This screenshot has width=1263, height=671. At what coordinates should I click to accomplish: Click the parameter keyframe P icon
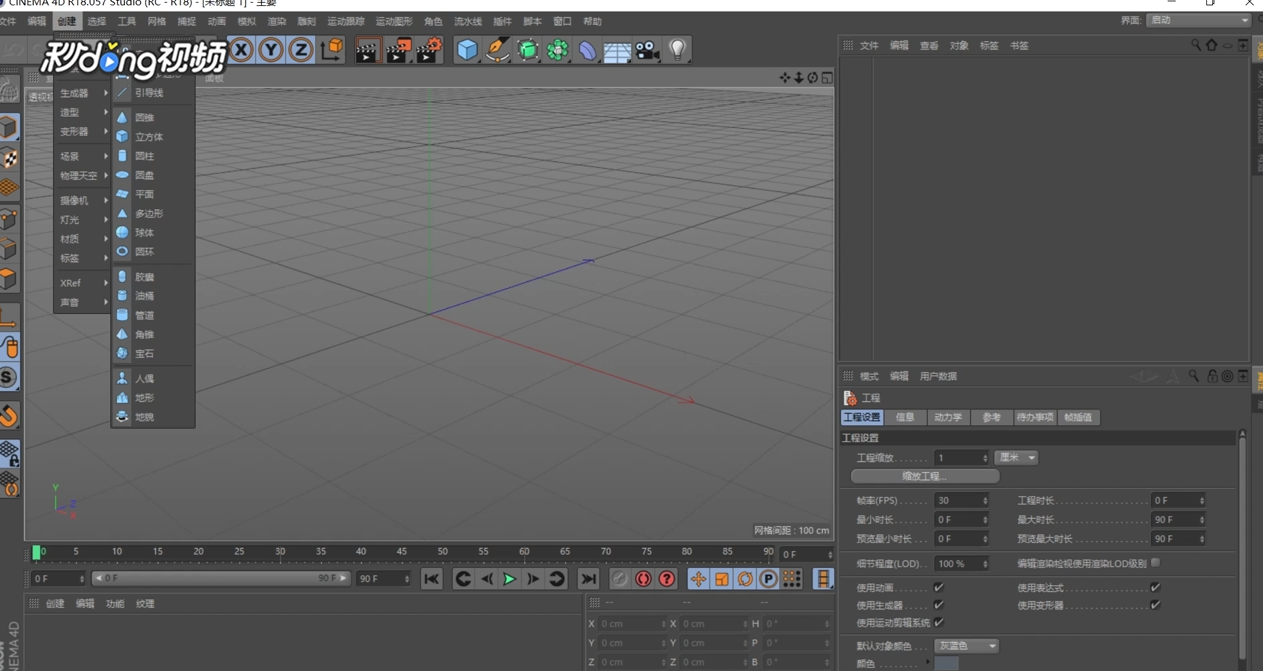coord(768,579)
